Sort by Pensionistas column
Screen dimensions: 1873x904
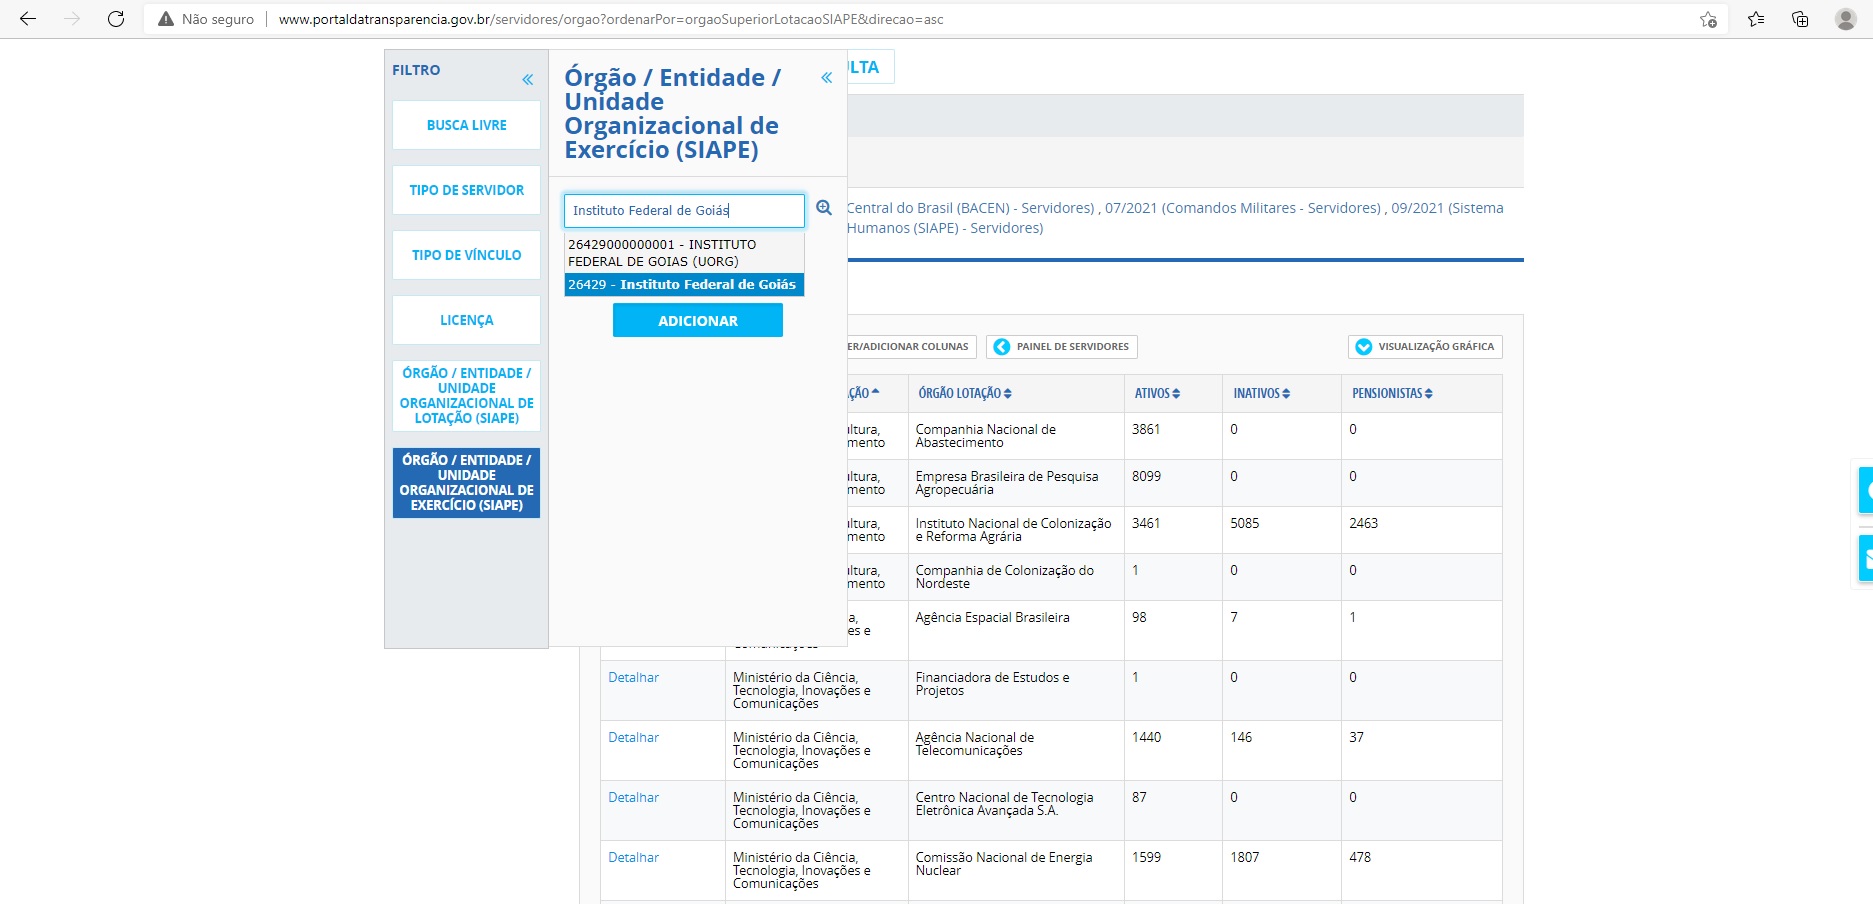click(x=1392, y=394)
